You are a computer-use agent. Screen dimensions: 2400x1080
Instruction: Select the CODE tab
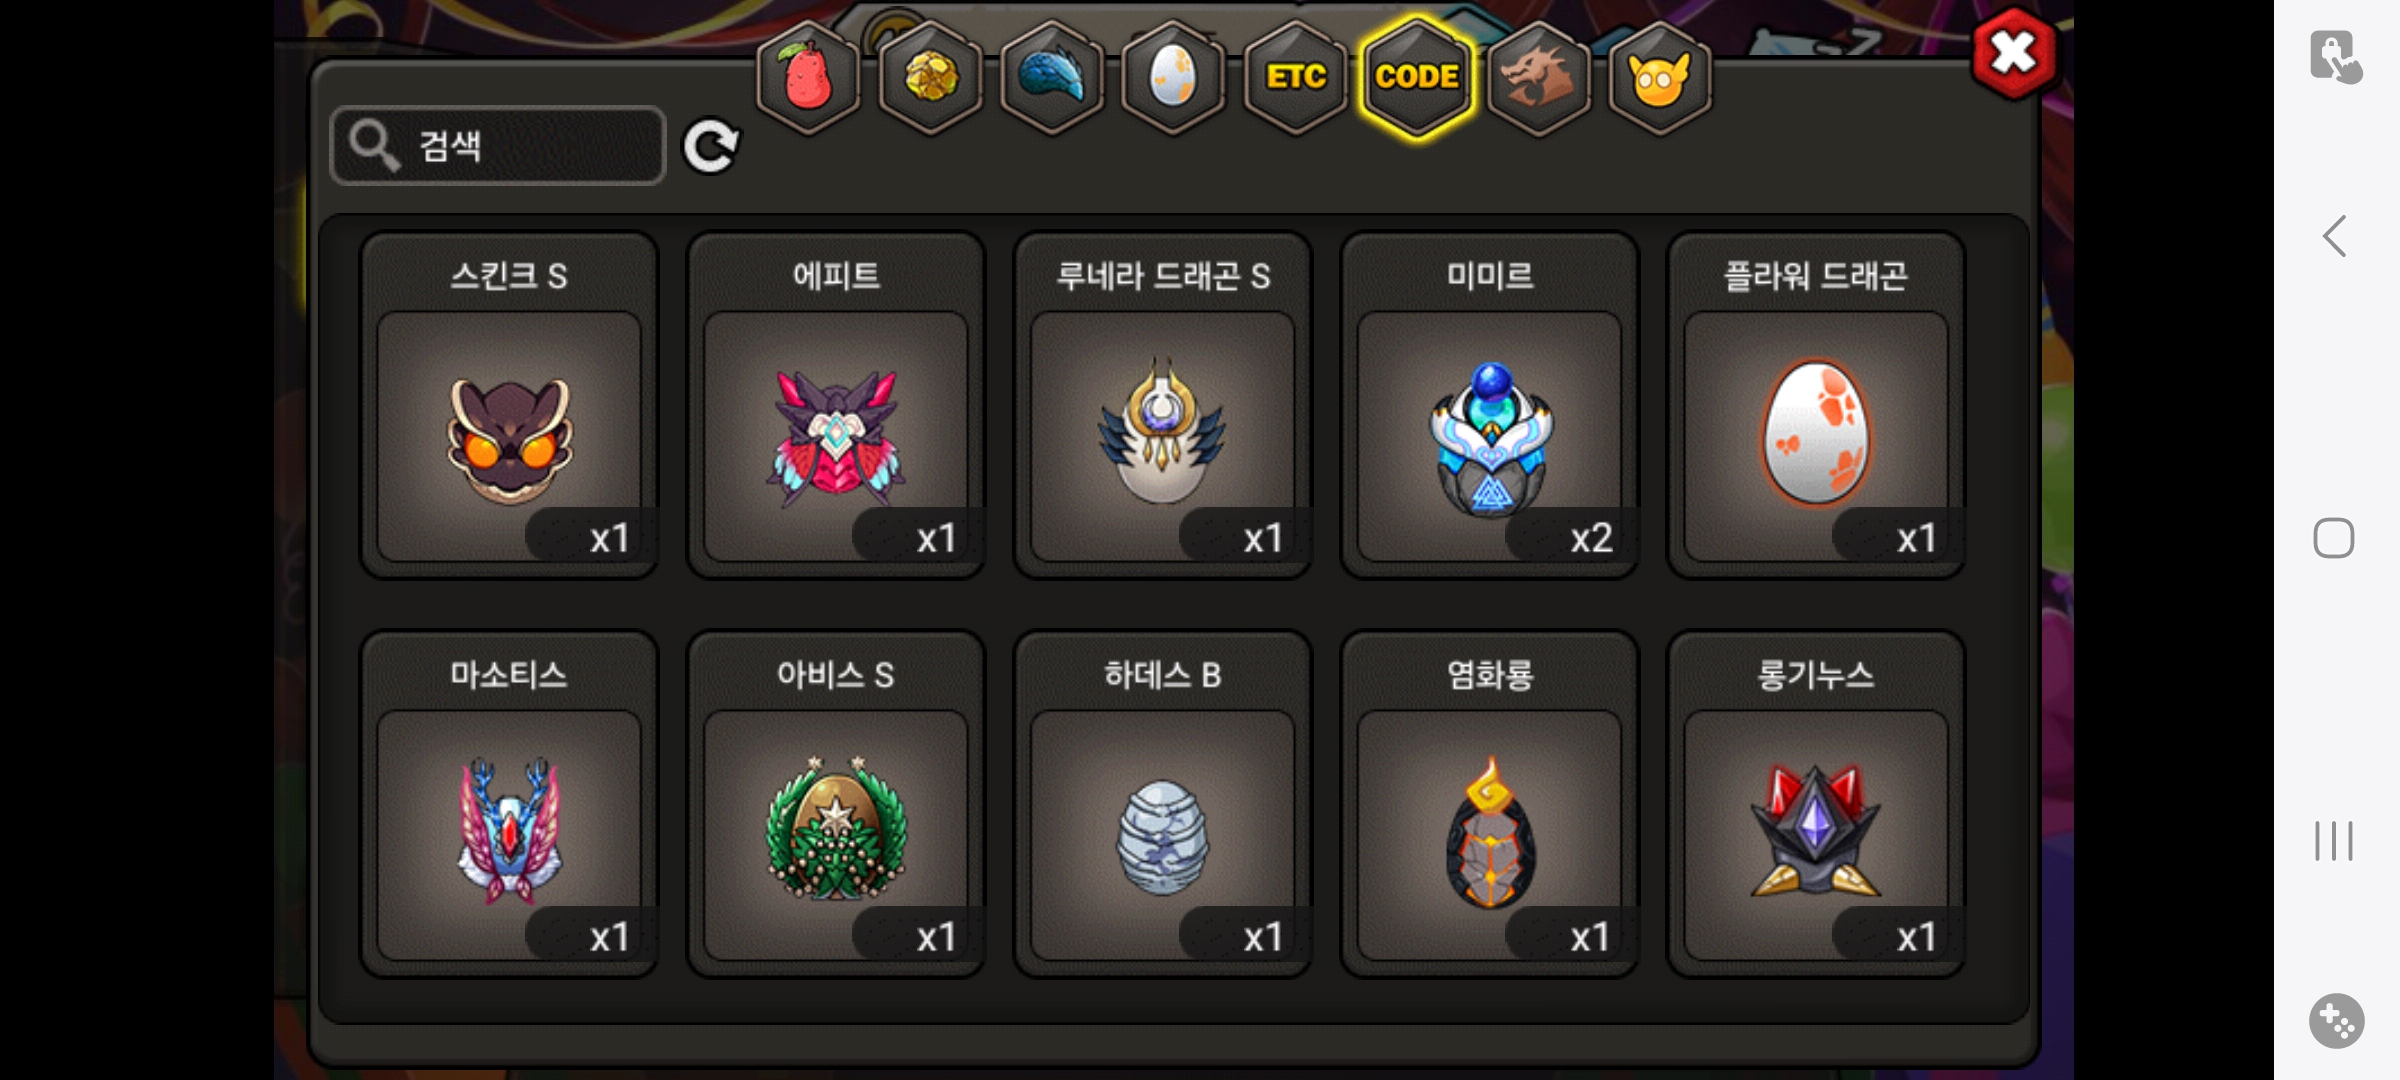(1417, 78)
